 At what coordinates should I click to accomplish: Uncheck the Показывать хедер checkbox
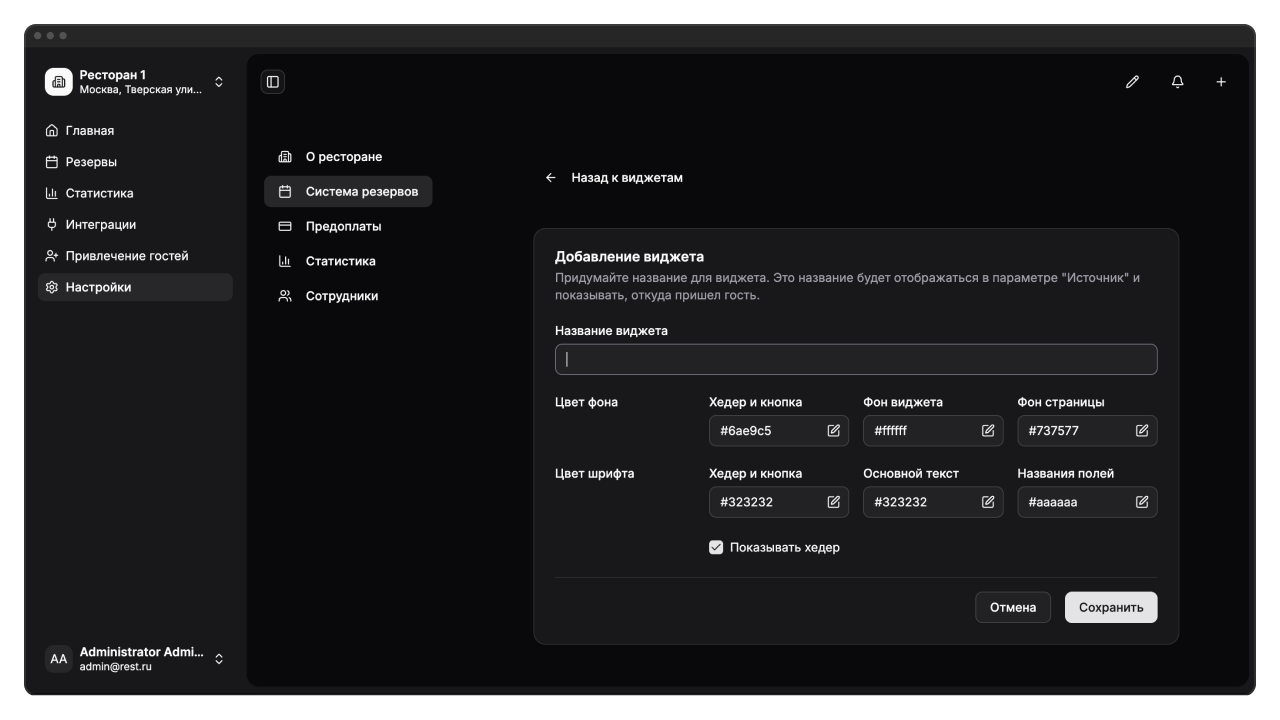[716, 547]
